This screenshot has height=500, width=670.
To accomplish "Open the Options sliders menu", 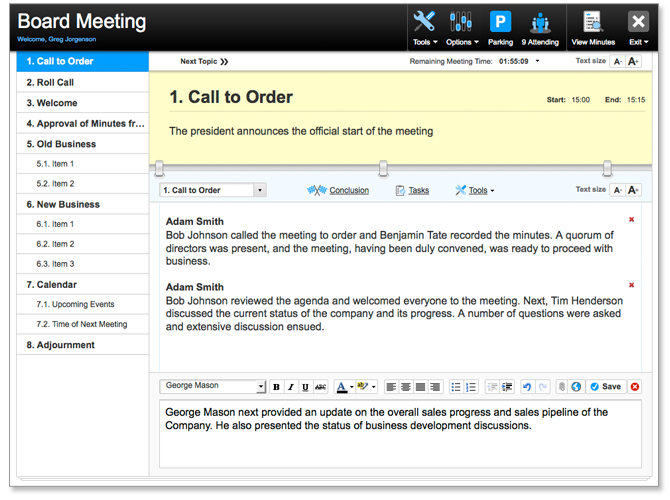I will pyautogui.click(x=462, y=28).
